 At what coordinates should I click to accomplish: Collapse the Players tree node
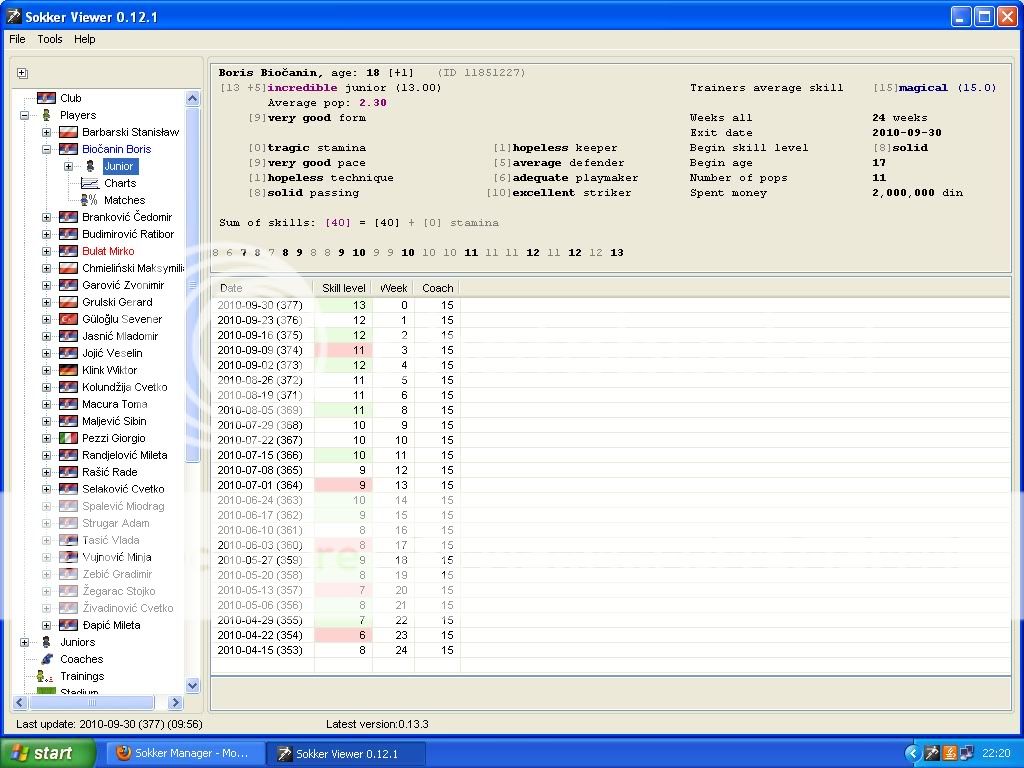[24, 115]
